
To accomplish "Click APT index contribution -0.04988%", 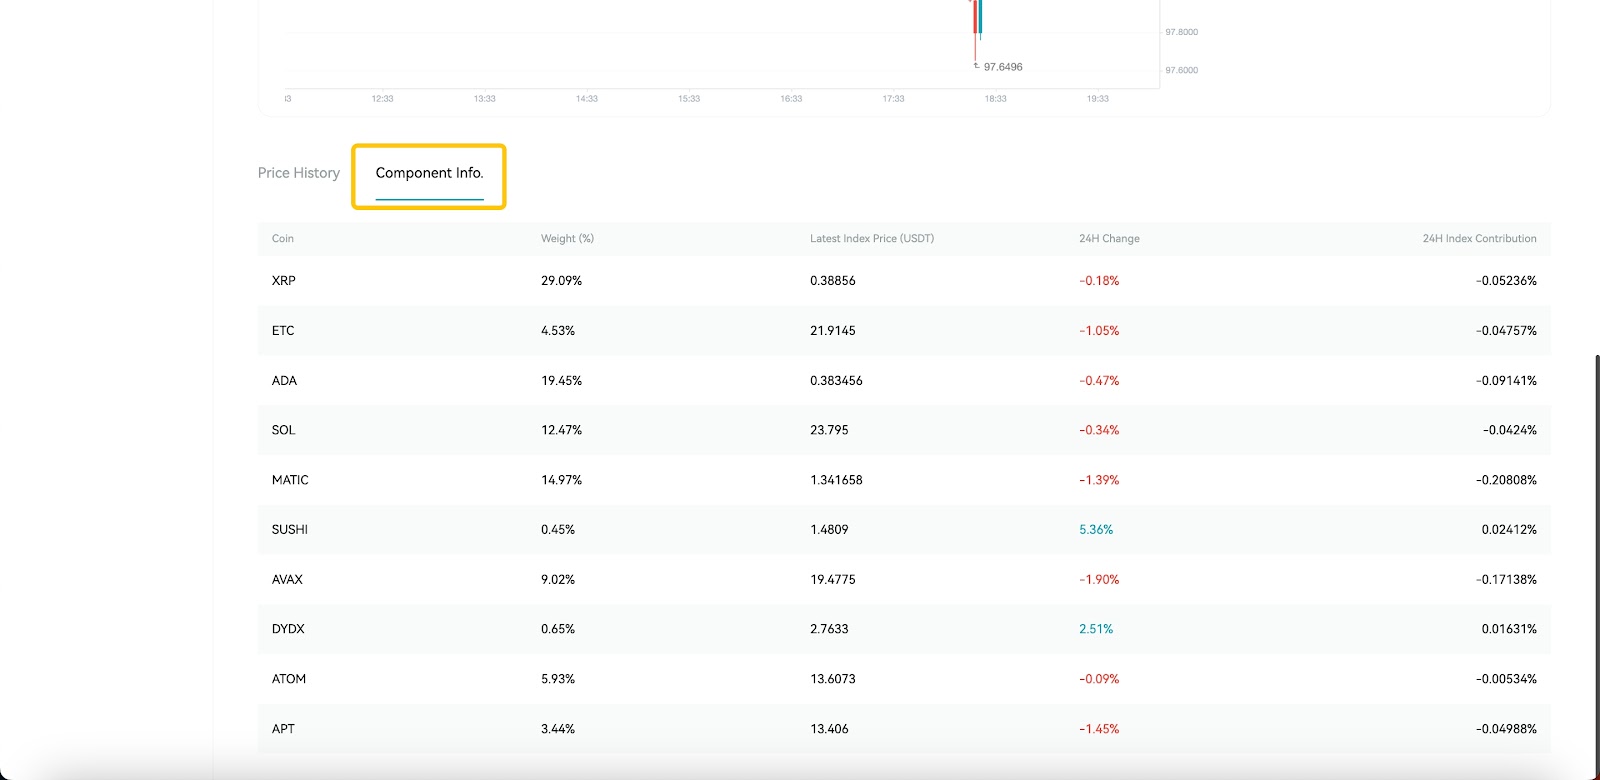I will pyautogui.click(x=1506, y=729).
